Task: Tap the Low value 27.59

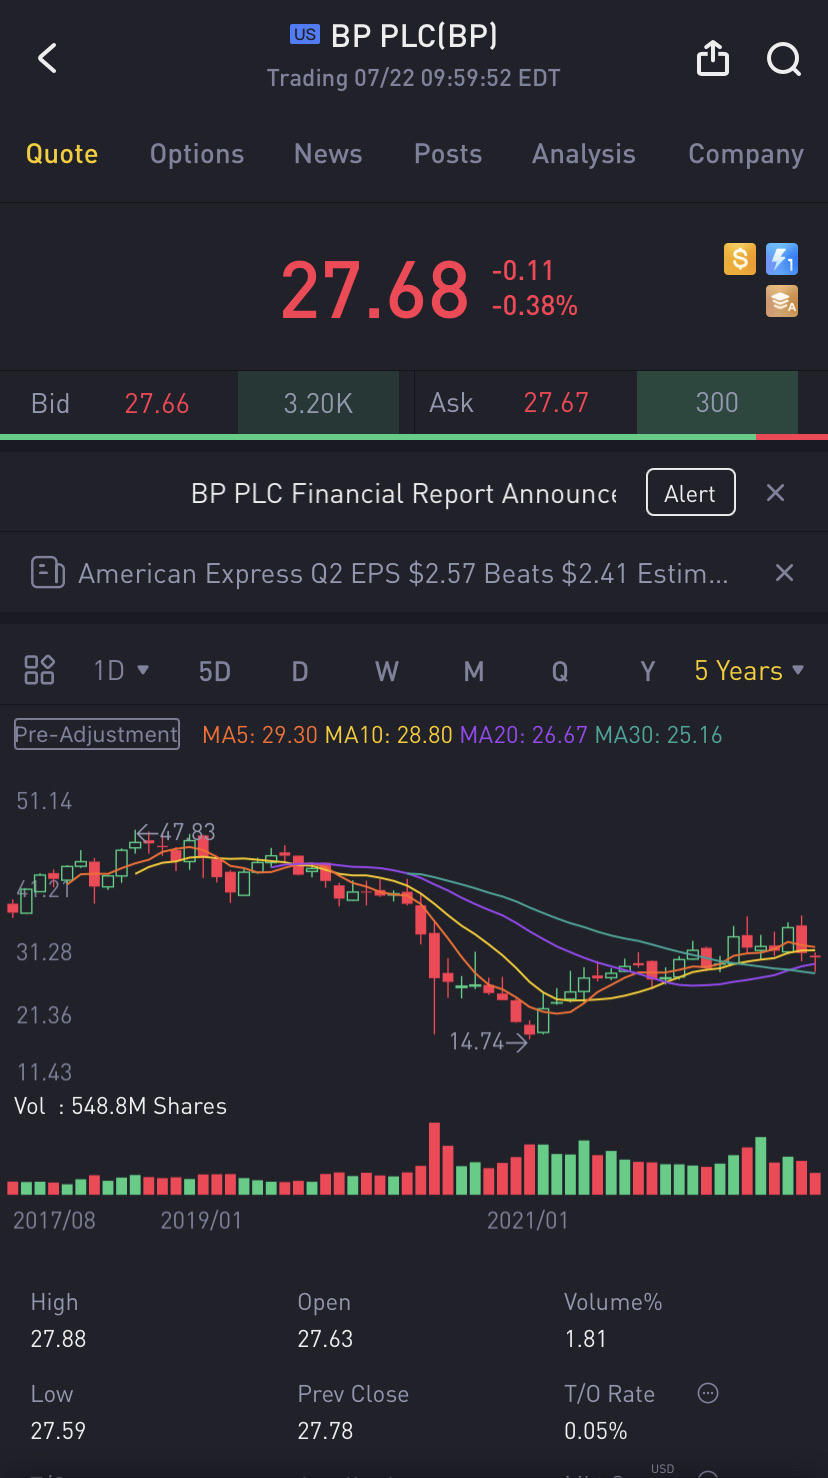Action: click(x=58, y=1430)
